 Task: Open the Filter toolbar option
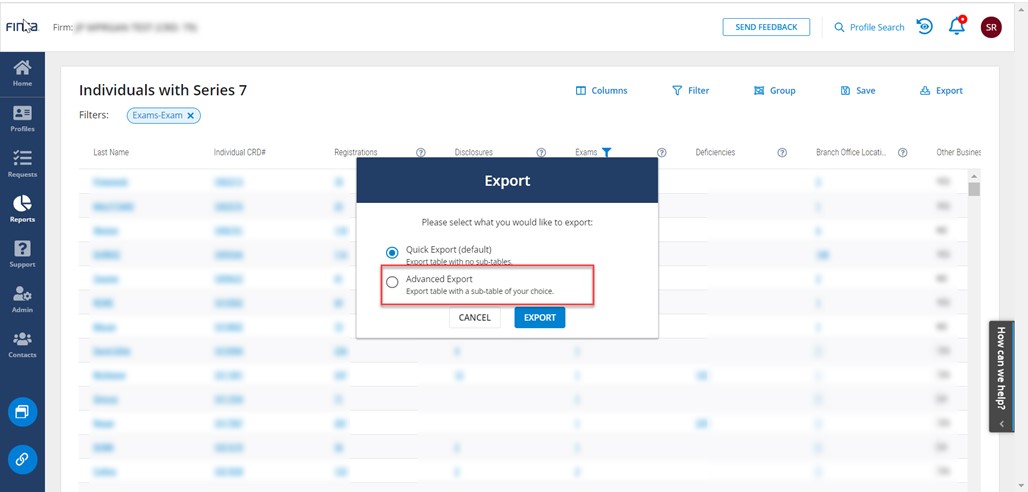(x=690, y=91)
